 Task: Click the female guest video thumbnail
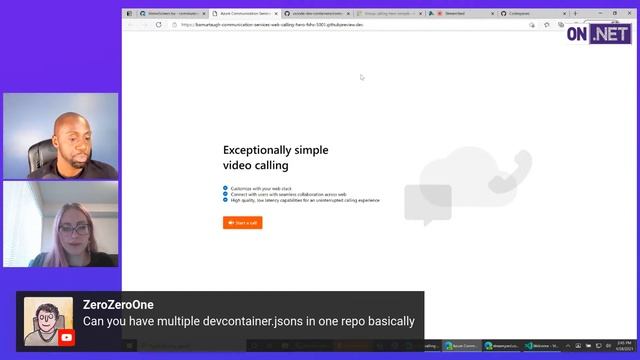pos(60,224)
